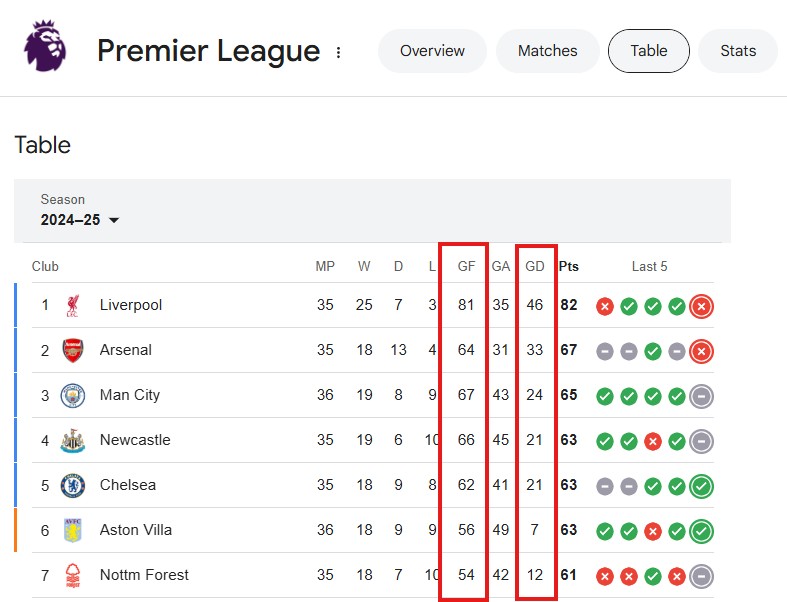Screen dimensions: 787x602
Task: Open the Arsenal team name link
Action: click(126, 350)
